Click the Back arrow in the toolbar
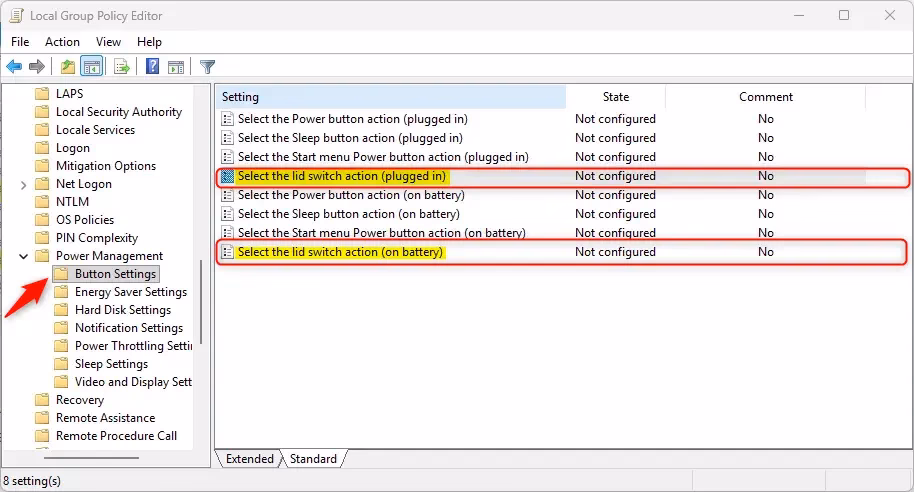914x492 pixels. [x=14, y=67]
